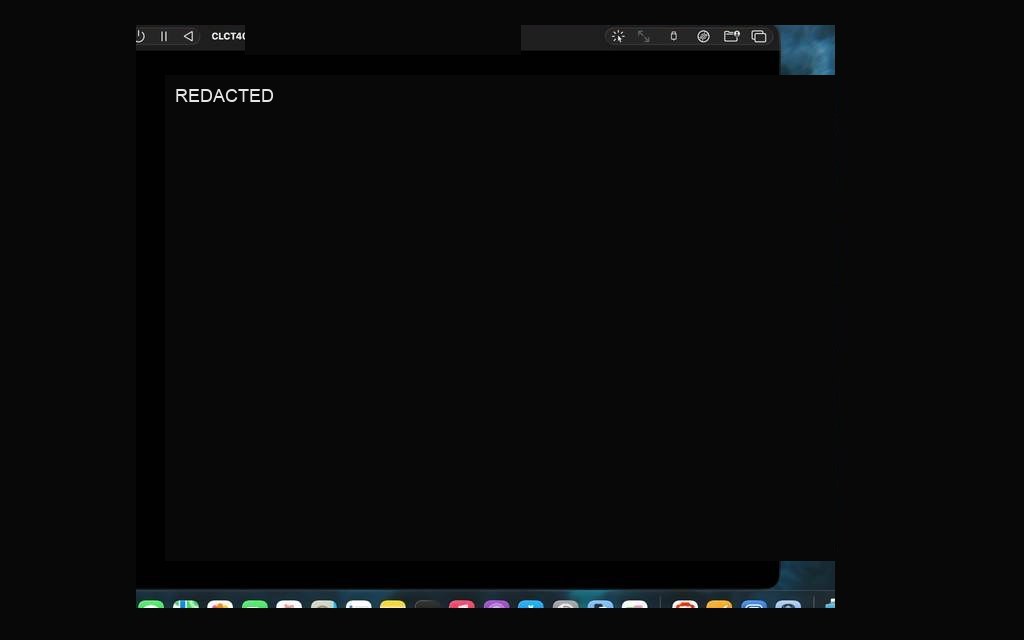The width and height of the screenshot is (1024, 640).
Task: Click the power icon in the VM toolbar
Action: 140,37
